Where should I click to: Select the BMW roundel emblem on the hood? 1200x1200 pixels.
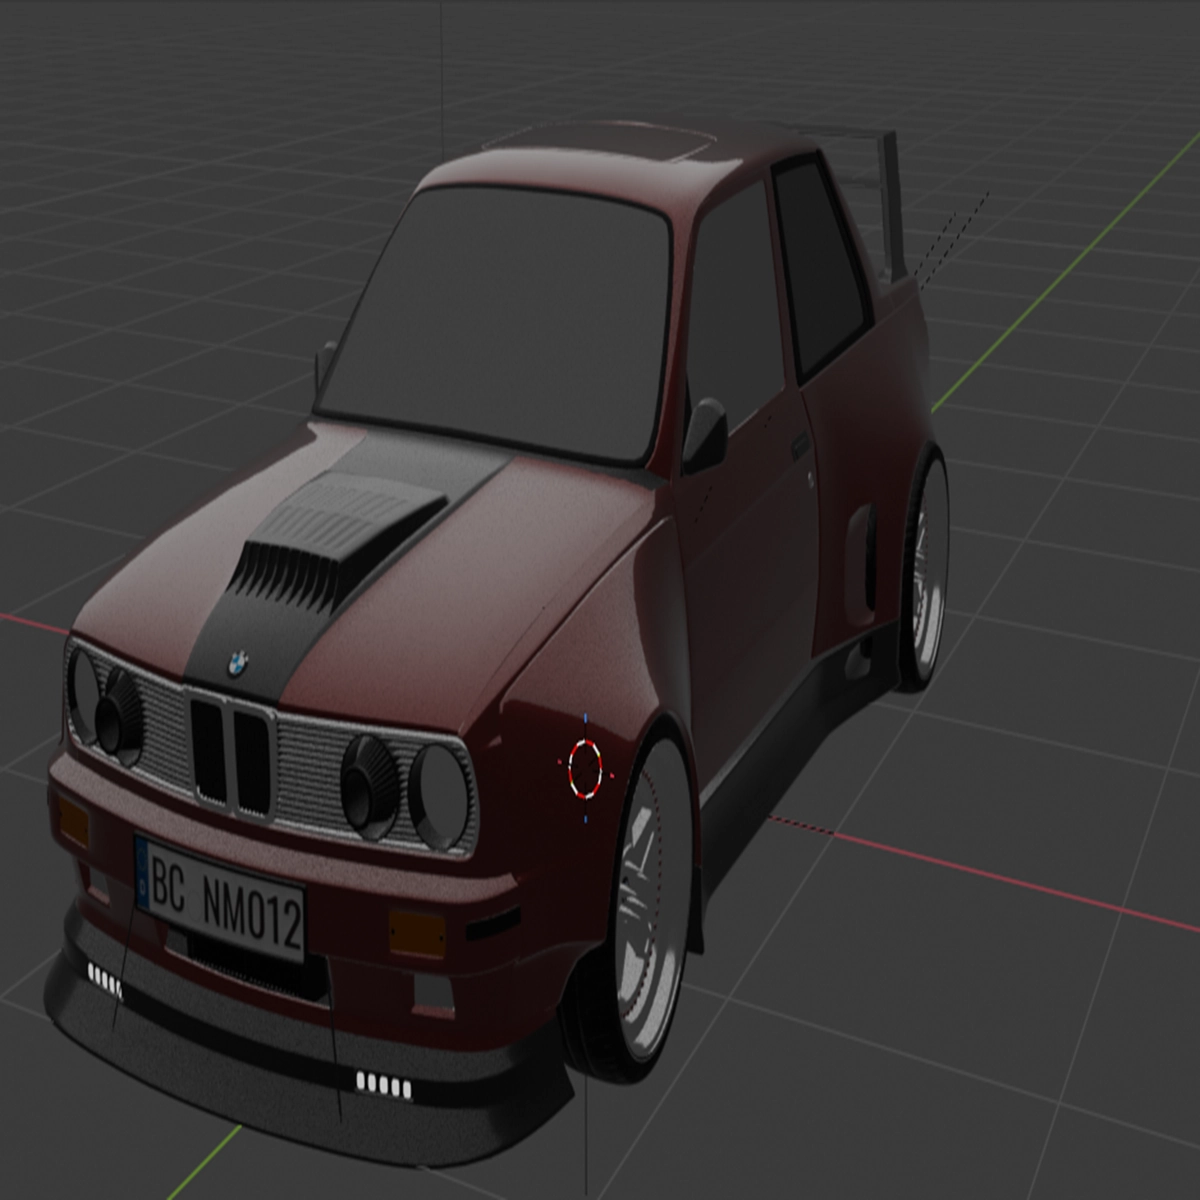click(236, 663)
